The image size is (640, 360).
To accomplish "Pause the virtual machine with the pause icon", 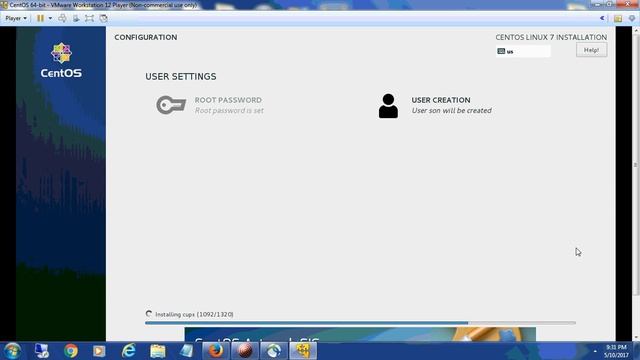I will pyautogui.click(x=40, y=18).
